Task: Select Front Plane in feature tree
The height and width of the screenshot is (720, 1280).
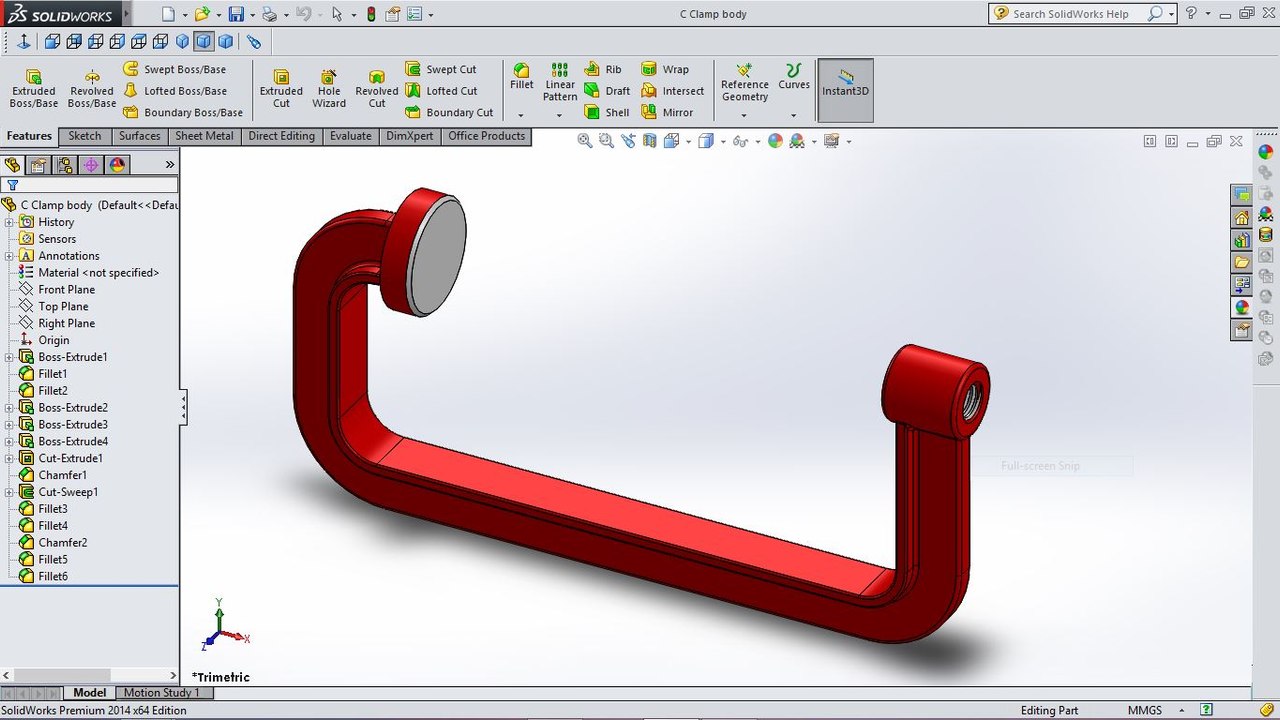Action: (57, 290)
